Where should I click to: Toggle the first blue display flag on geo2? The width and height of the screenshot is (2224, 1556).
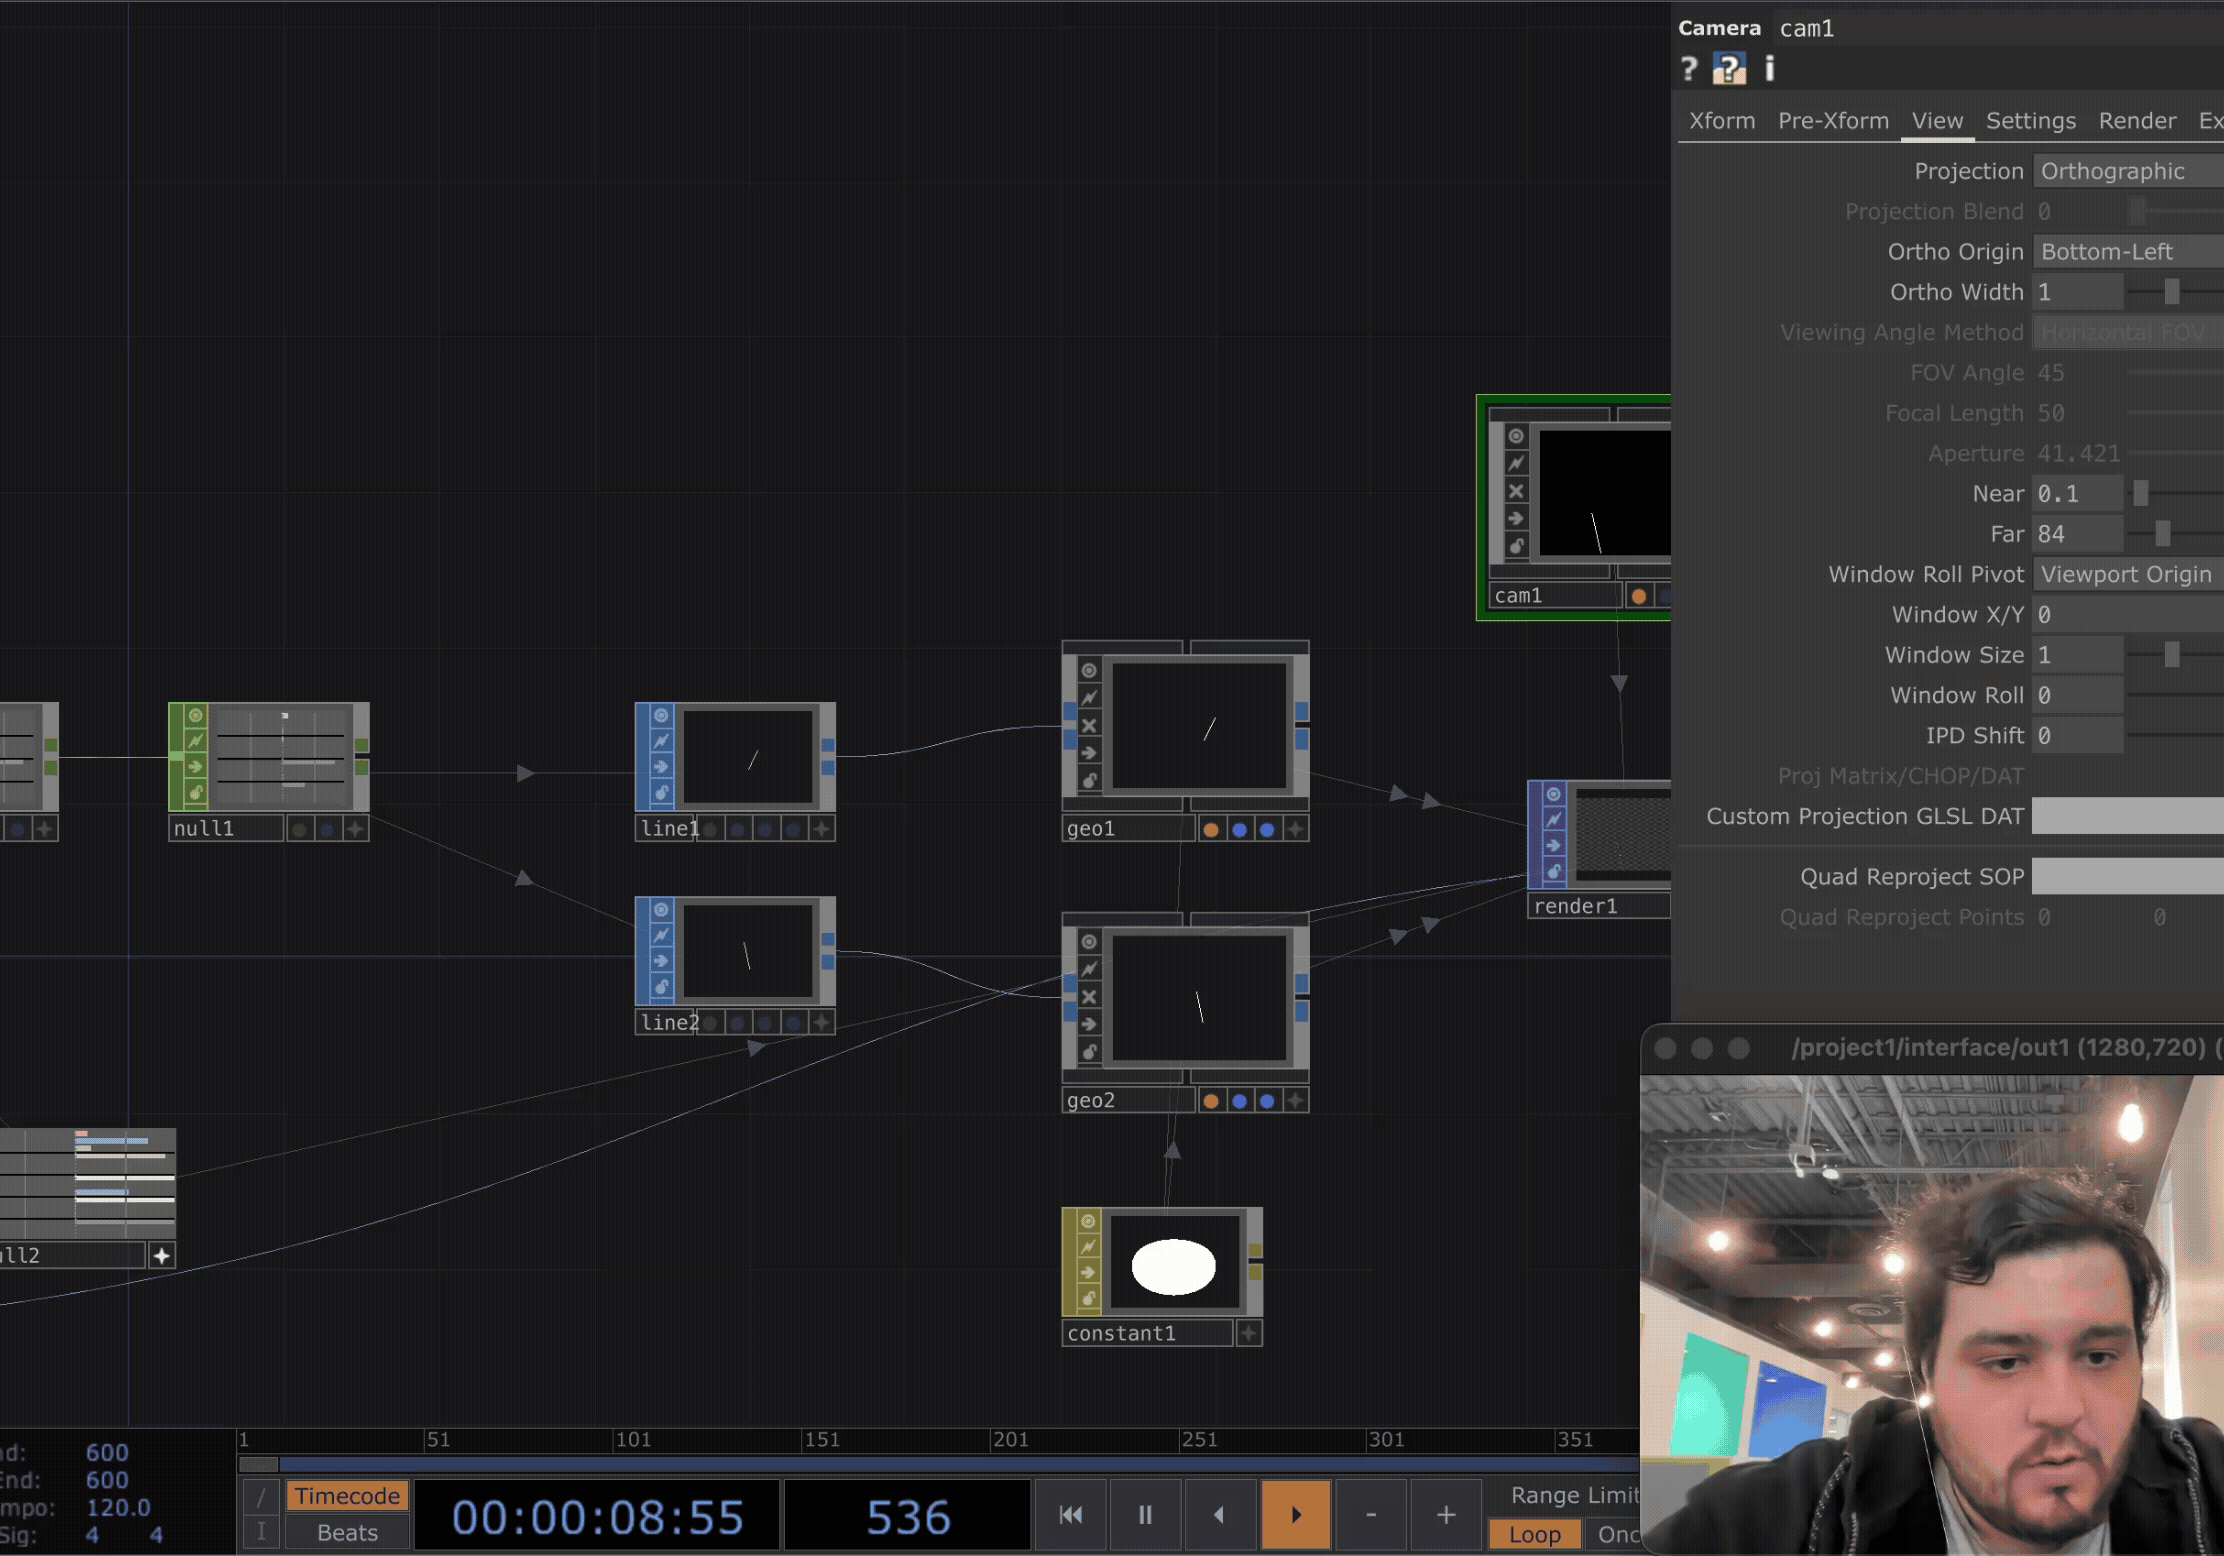(1239, 1101)
